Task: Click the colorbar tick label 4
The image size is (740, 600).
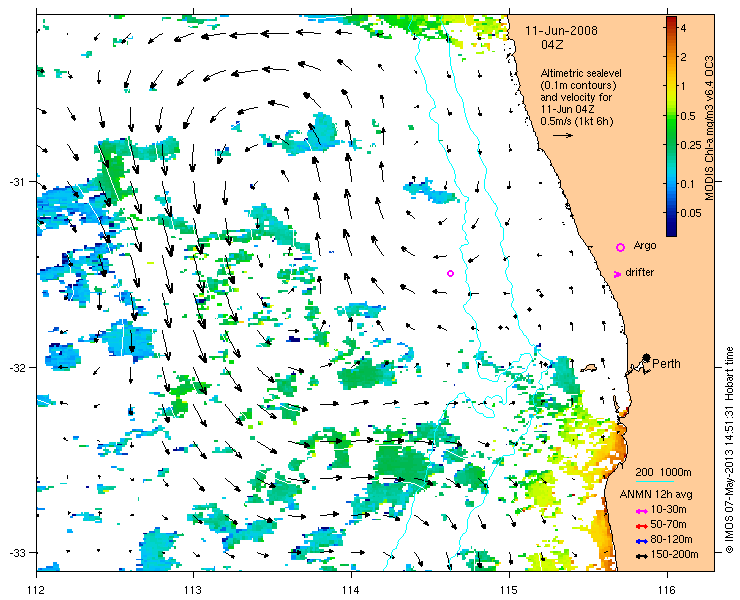Action: click(x=684, y=28)
